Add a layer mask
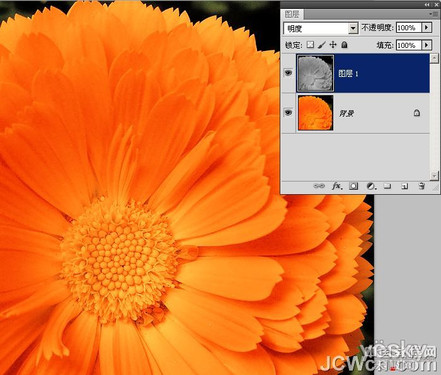The width and height of the screenshot is (441, 375). pyautogui.click(x=354, y=186)
